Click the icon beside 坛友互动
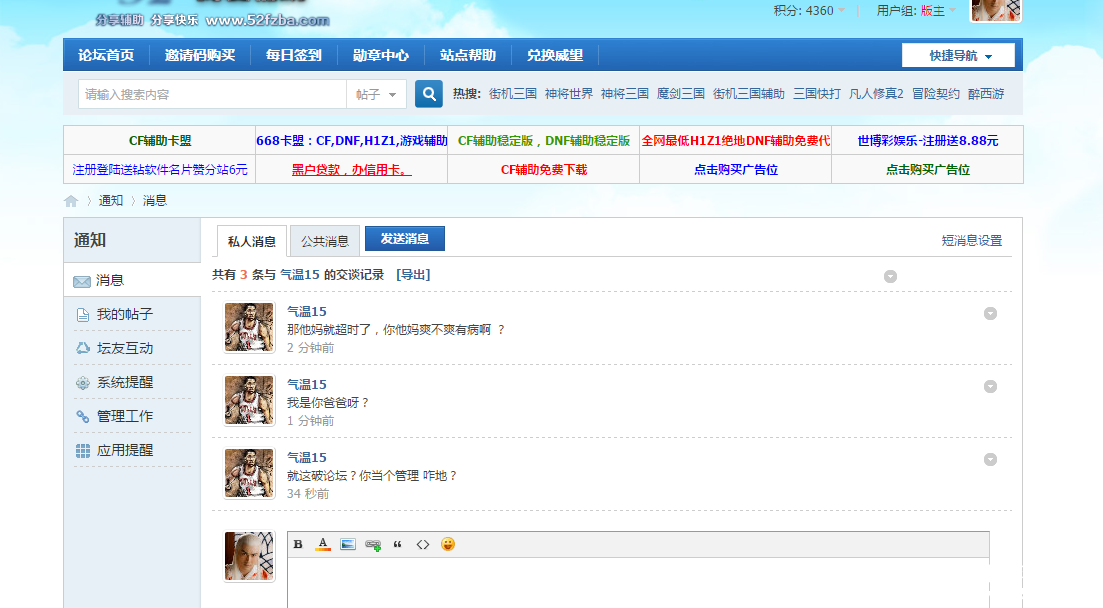Image resolution: width=1103 pixels, height=608 pixels. (83, 348)
